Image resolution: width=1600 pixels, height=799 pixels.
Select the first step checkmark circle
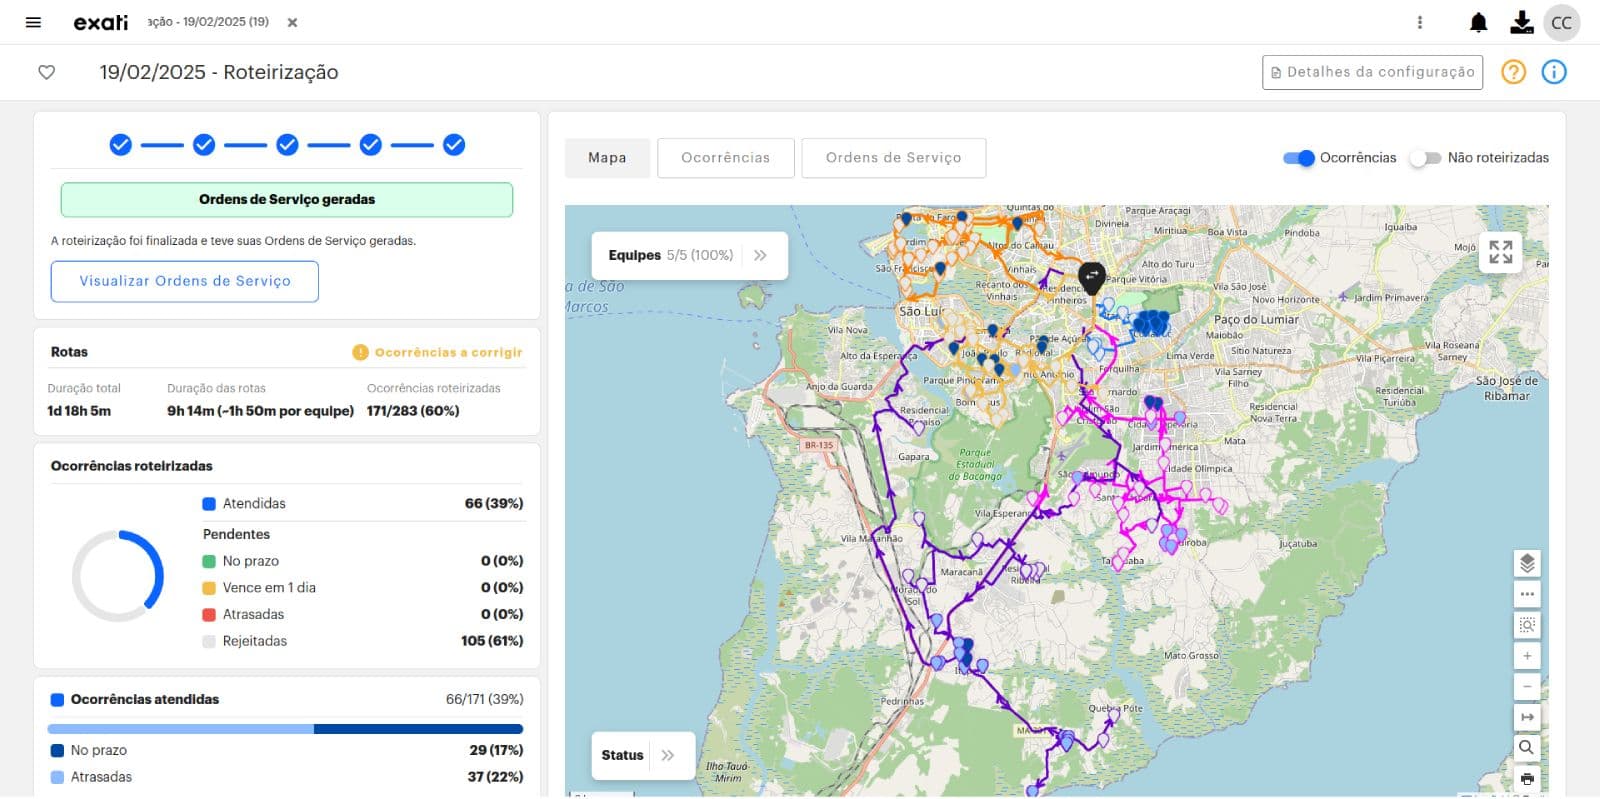coord(120,145)
